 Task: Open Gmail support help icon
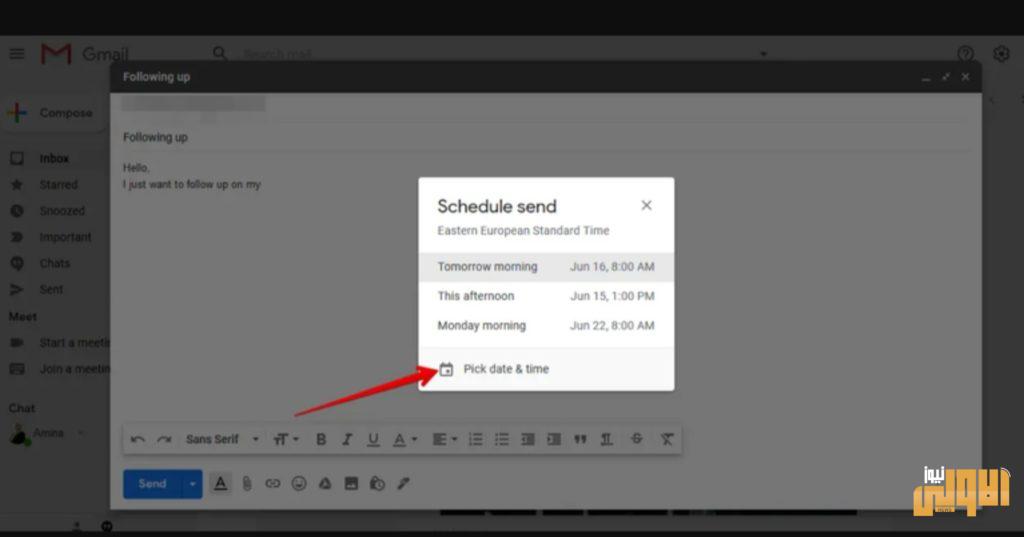(966, 54)
